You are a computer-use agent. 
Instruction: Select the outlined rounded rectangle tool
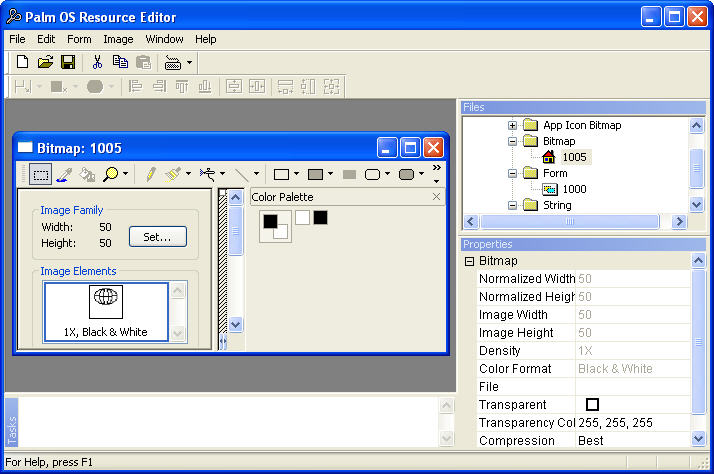(x=372, y=174)
